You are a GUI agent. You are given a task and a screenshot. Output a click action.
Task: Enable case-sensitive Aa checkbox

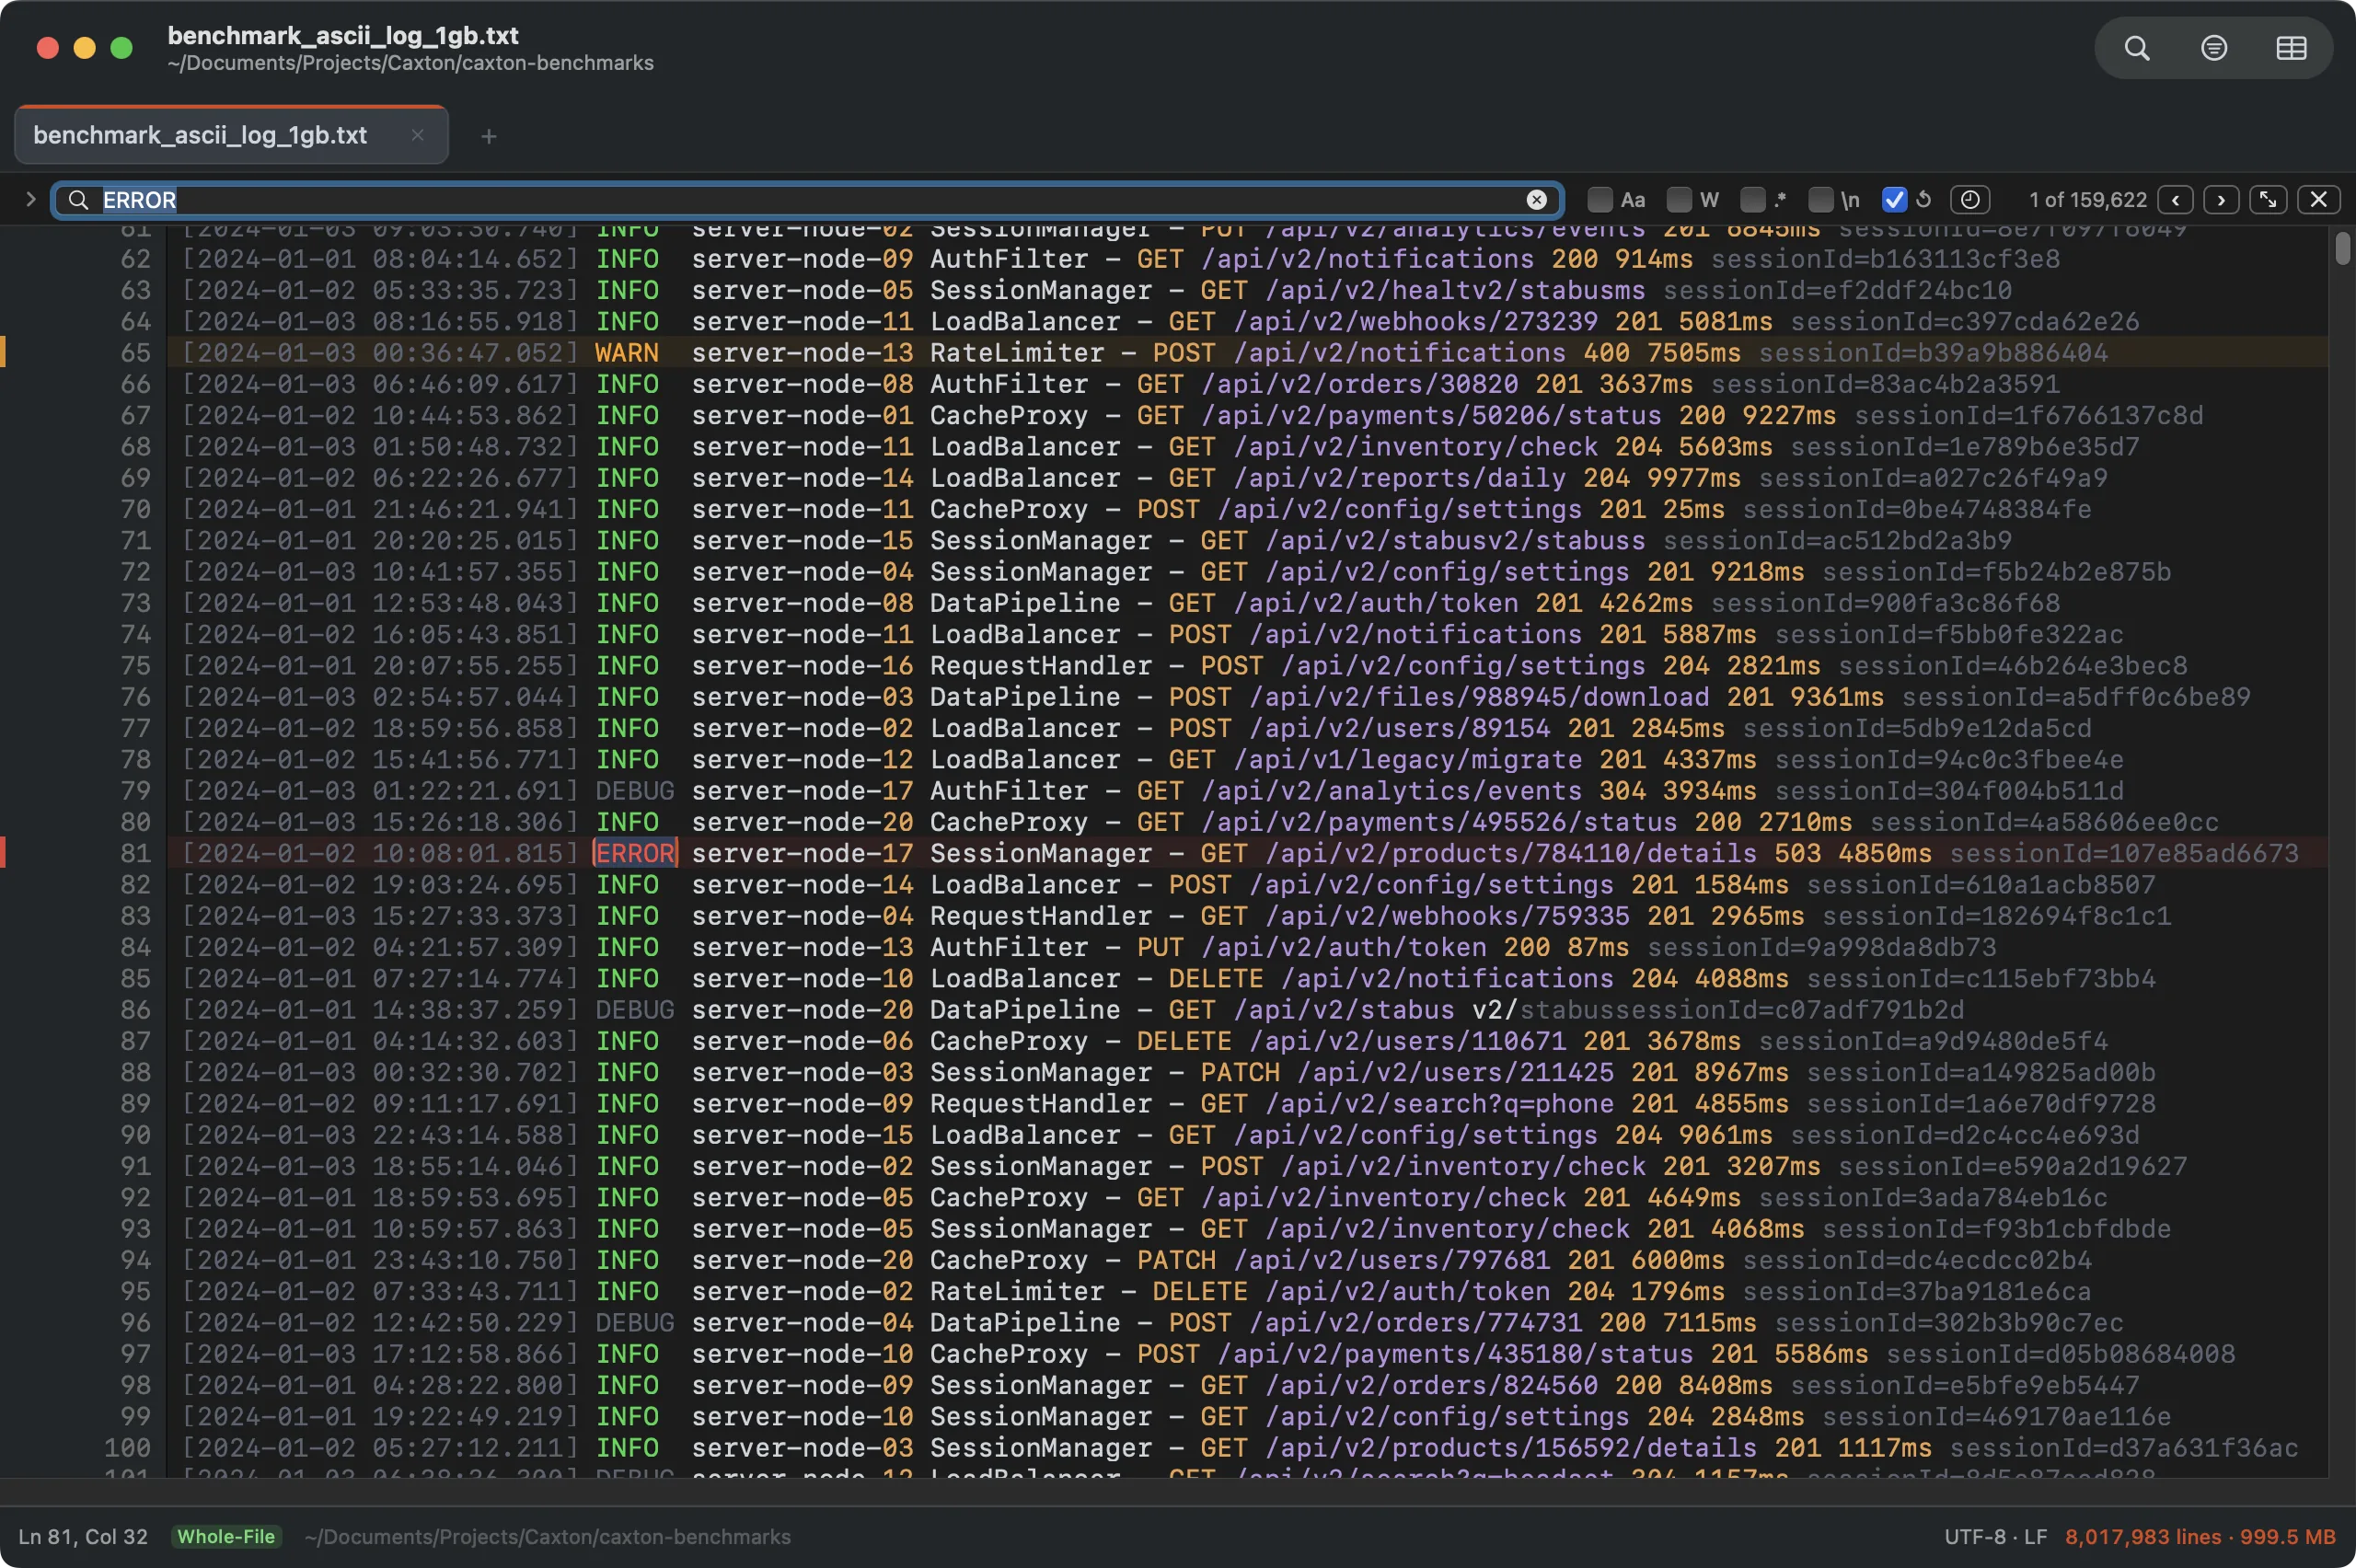pos(1600,200)
